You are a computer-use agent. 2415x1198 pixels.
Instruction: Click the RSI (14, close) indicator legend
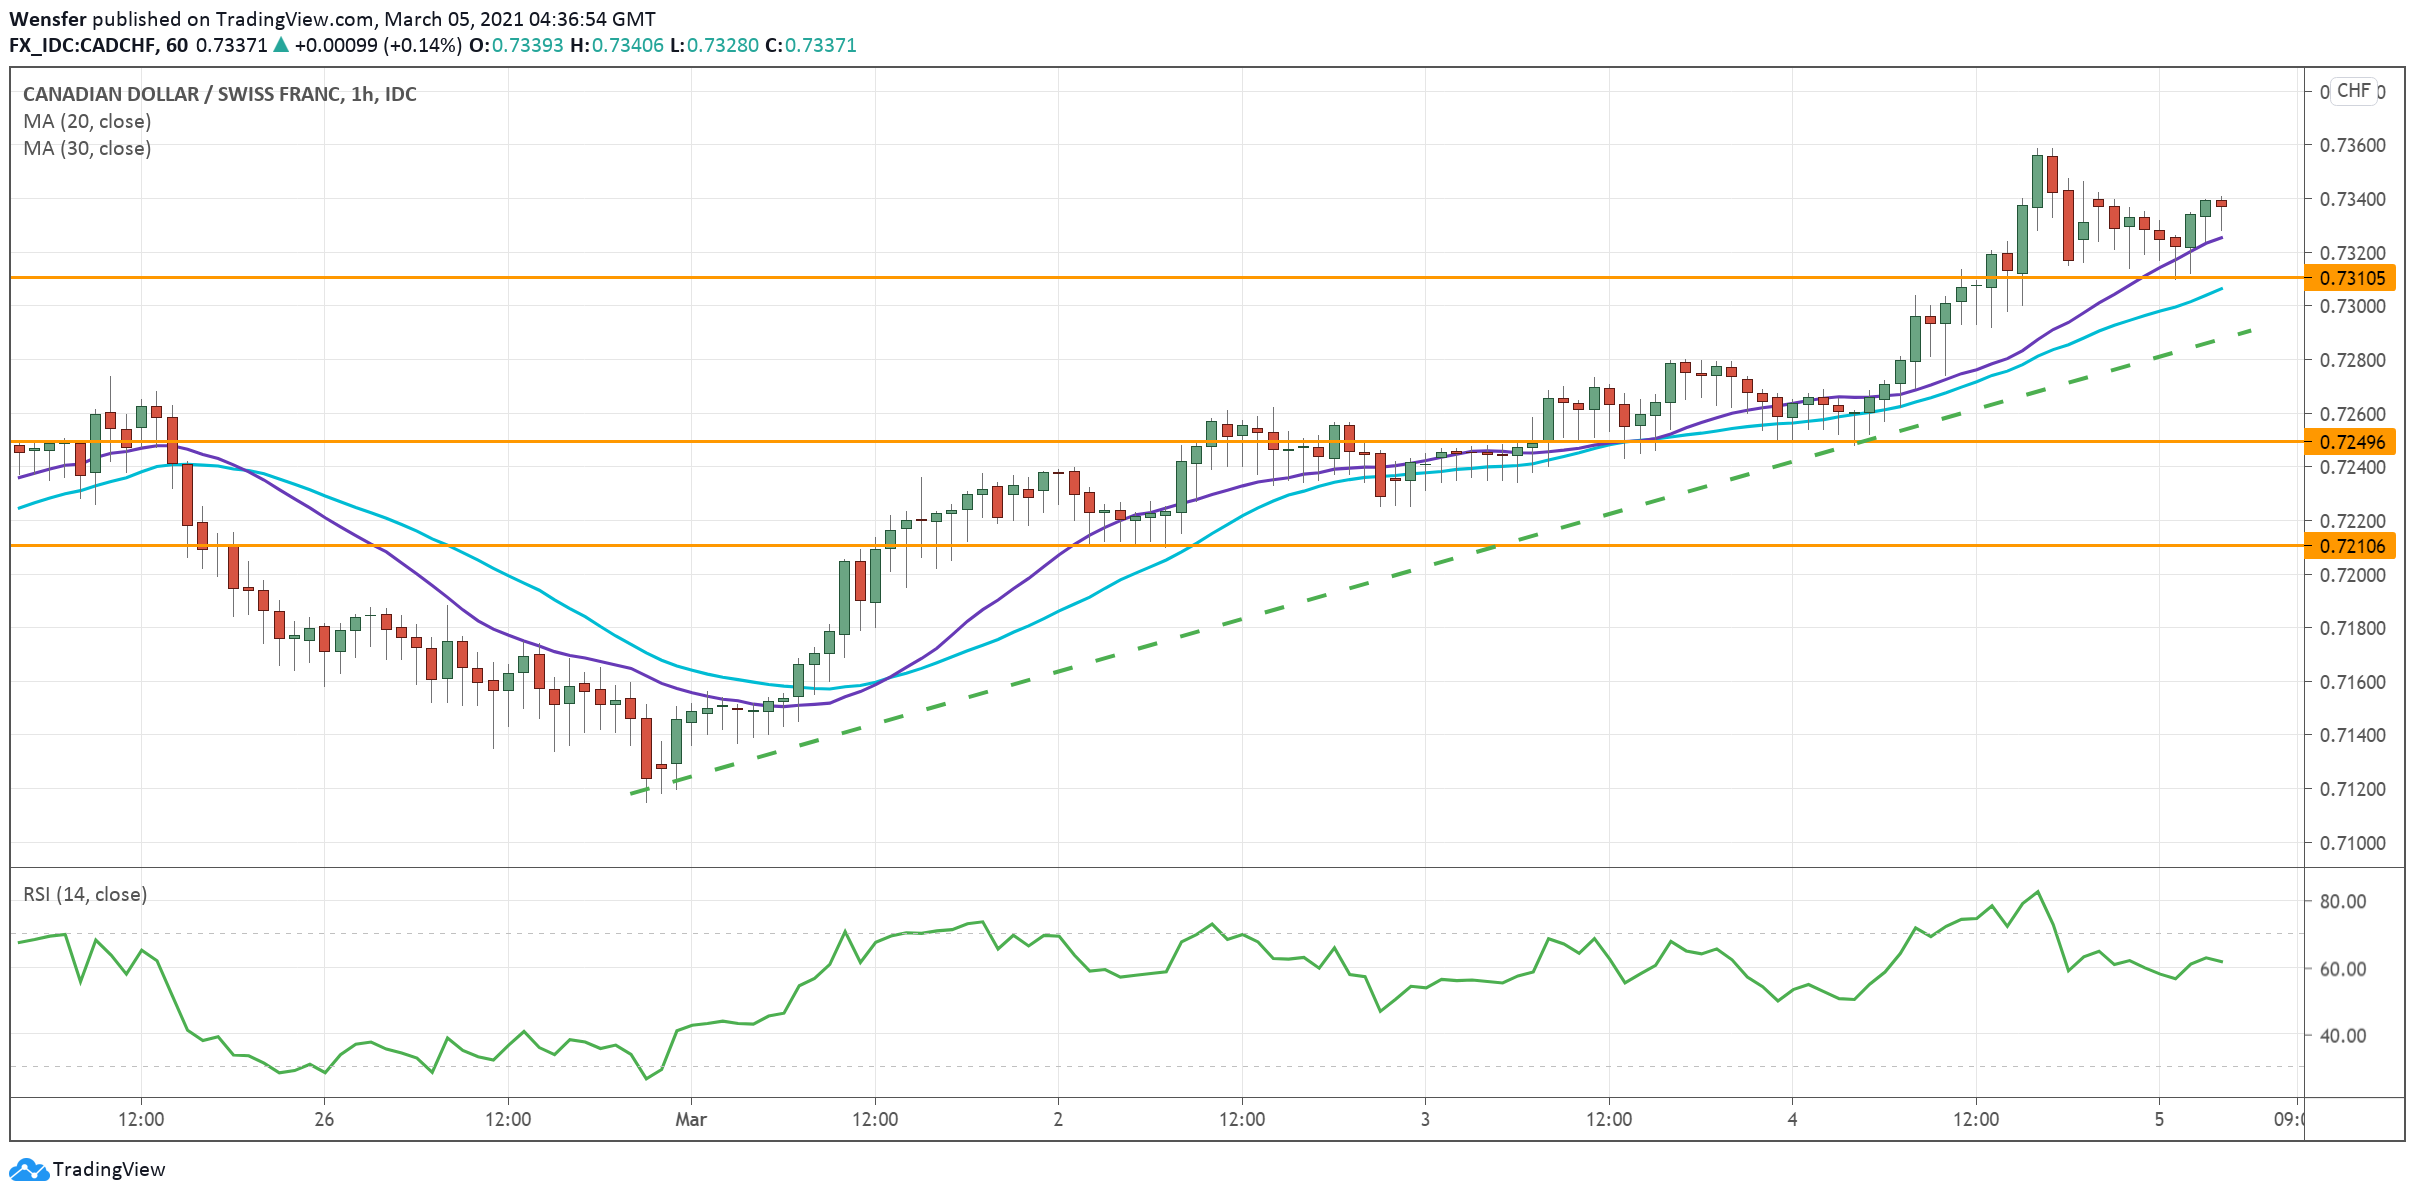[85, 894]
